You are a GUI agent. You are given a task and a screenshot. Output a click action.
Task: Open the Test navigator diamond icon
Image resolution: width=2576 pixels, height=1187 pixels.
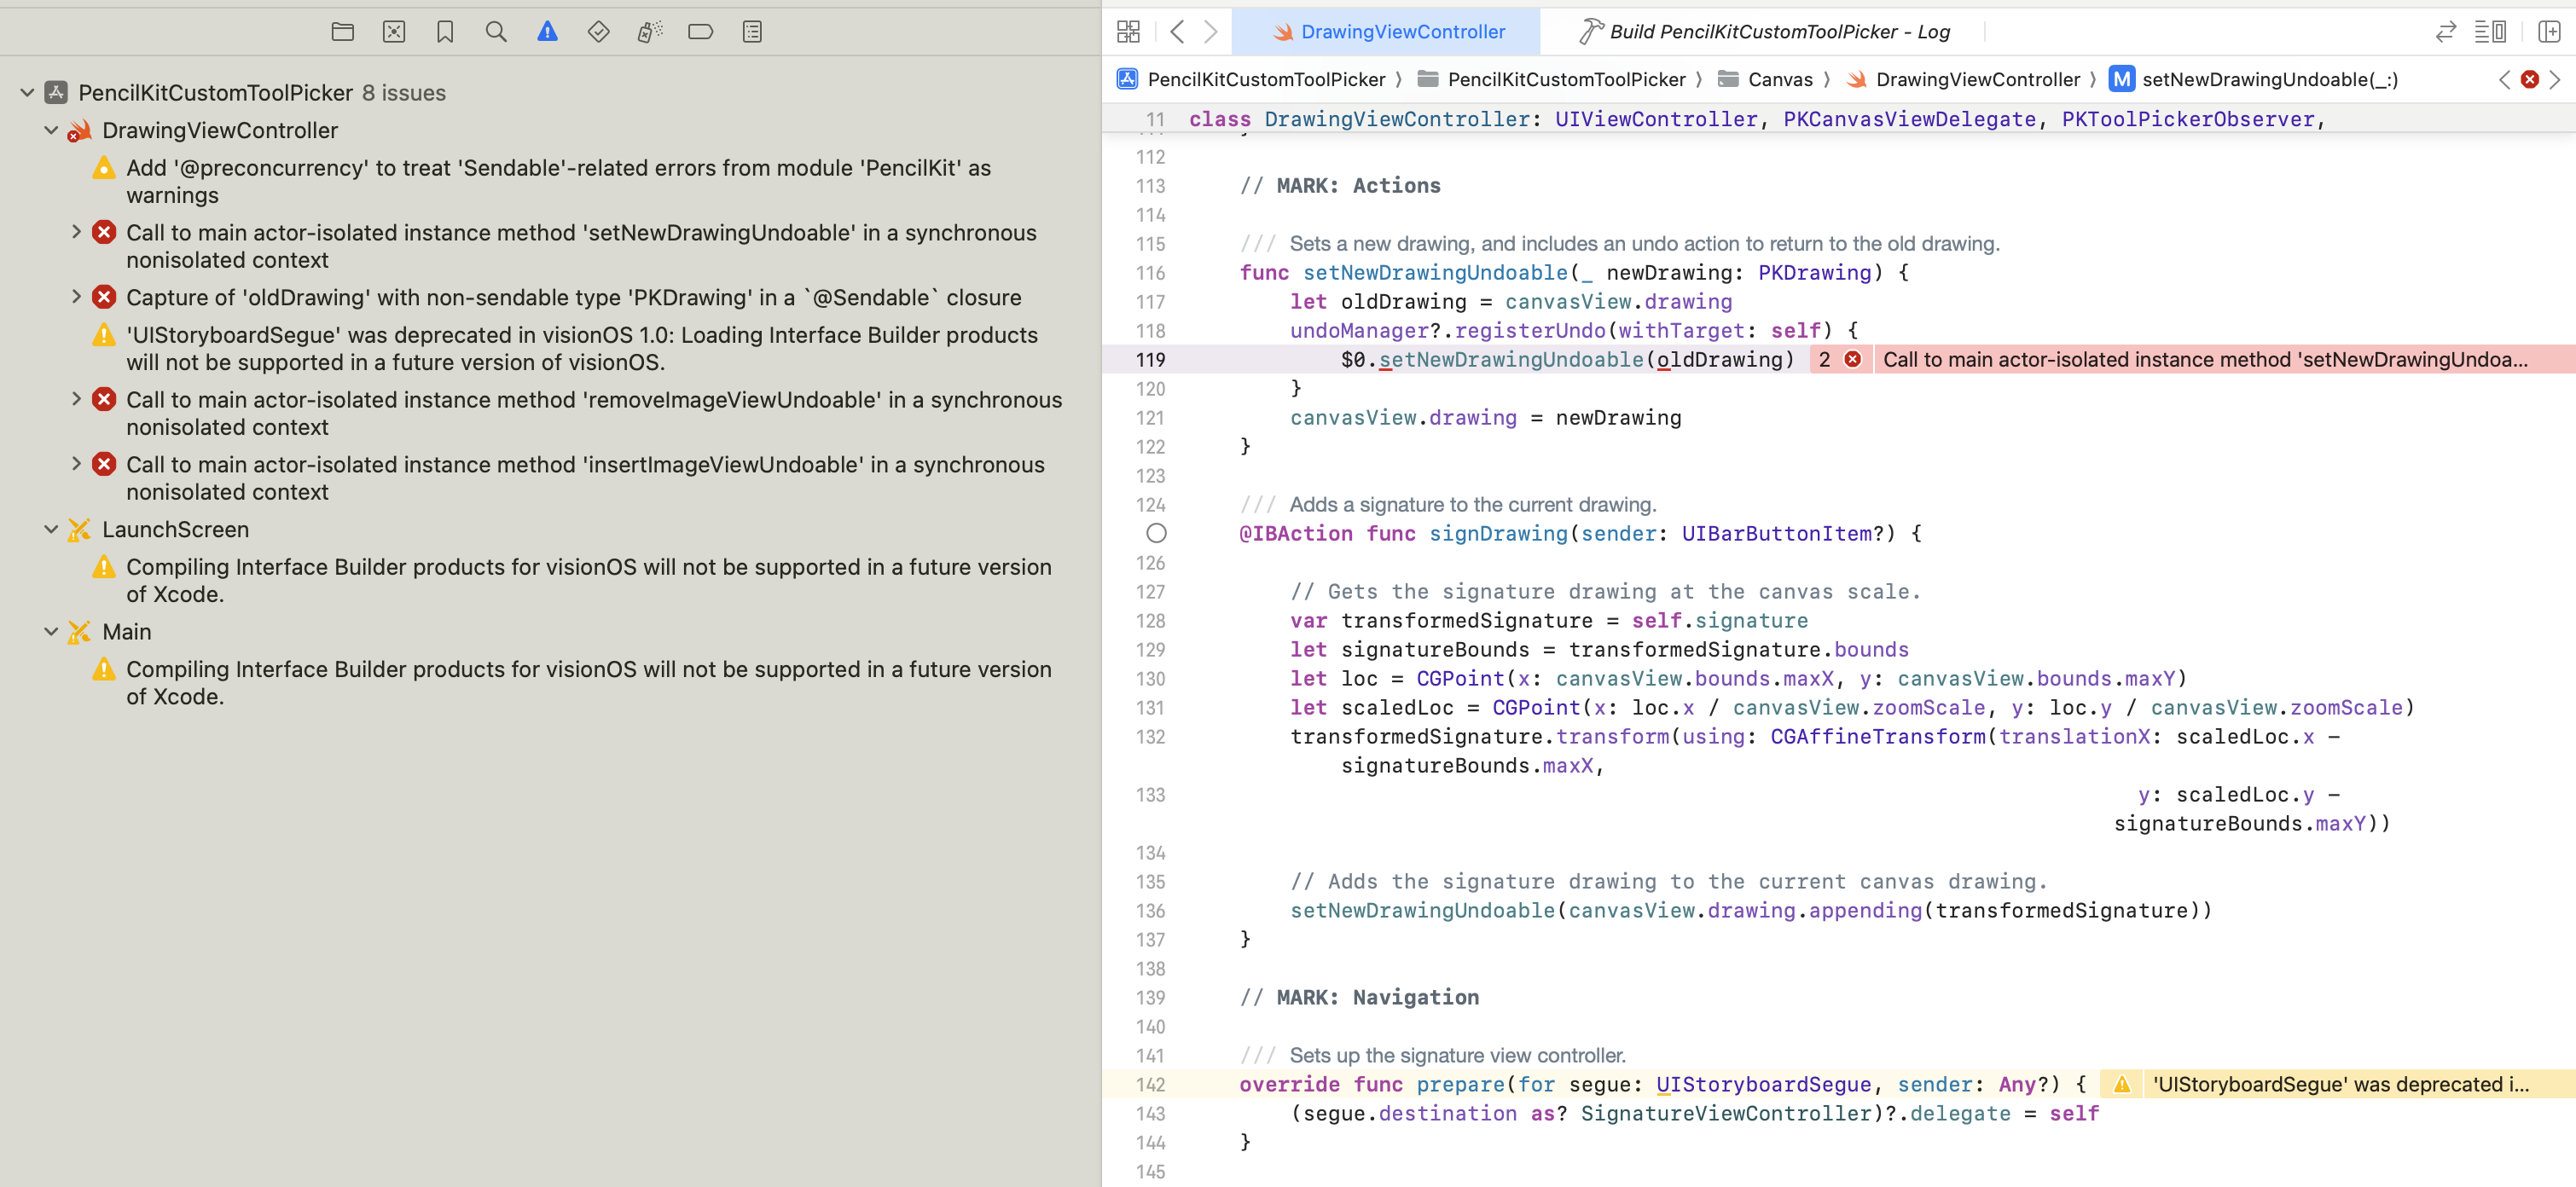pyautogui.click(x=598, y=32)
